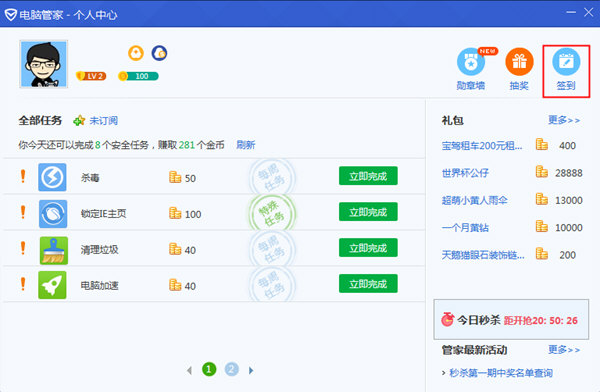Click the exclamation mark beside 锁定IE主页
The image size is (600, 392).
23,212
